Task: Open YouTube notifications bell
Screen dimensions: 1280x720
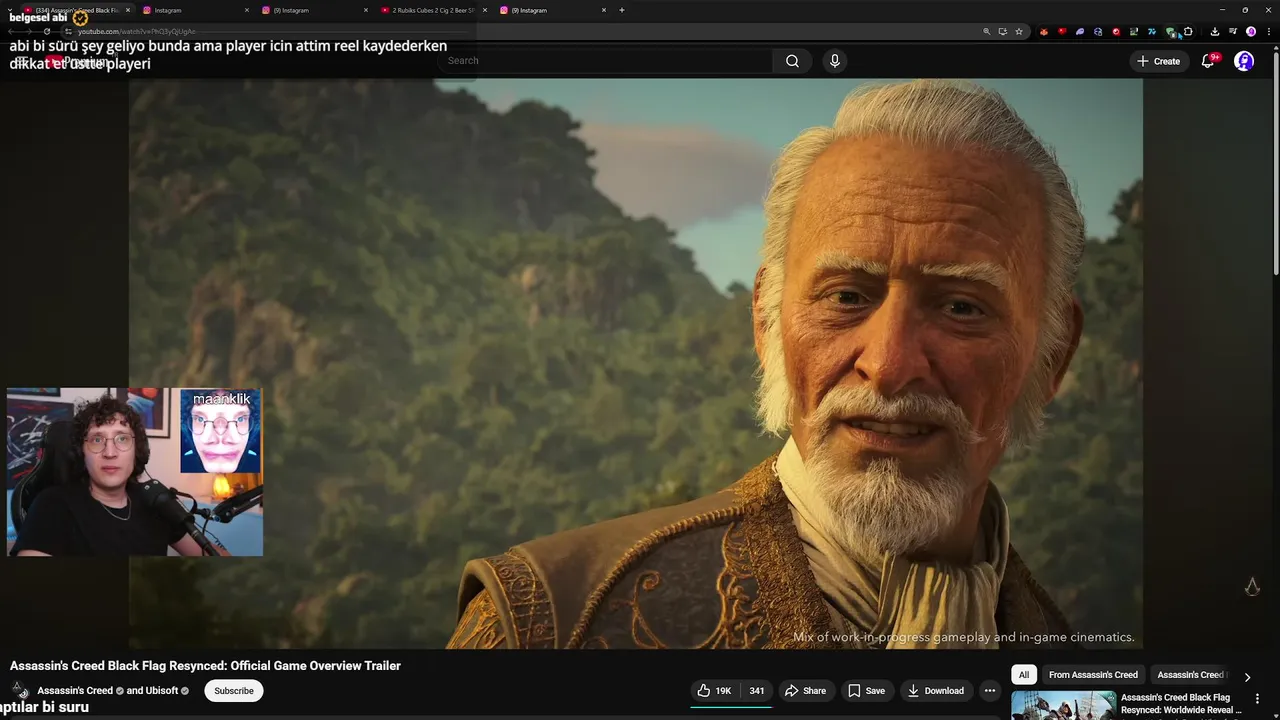Action: coord(1208,61)
